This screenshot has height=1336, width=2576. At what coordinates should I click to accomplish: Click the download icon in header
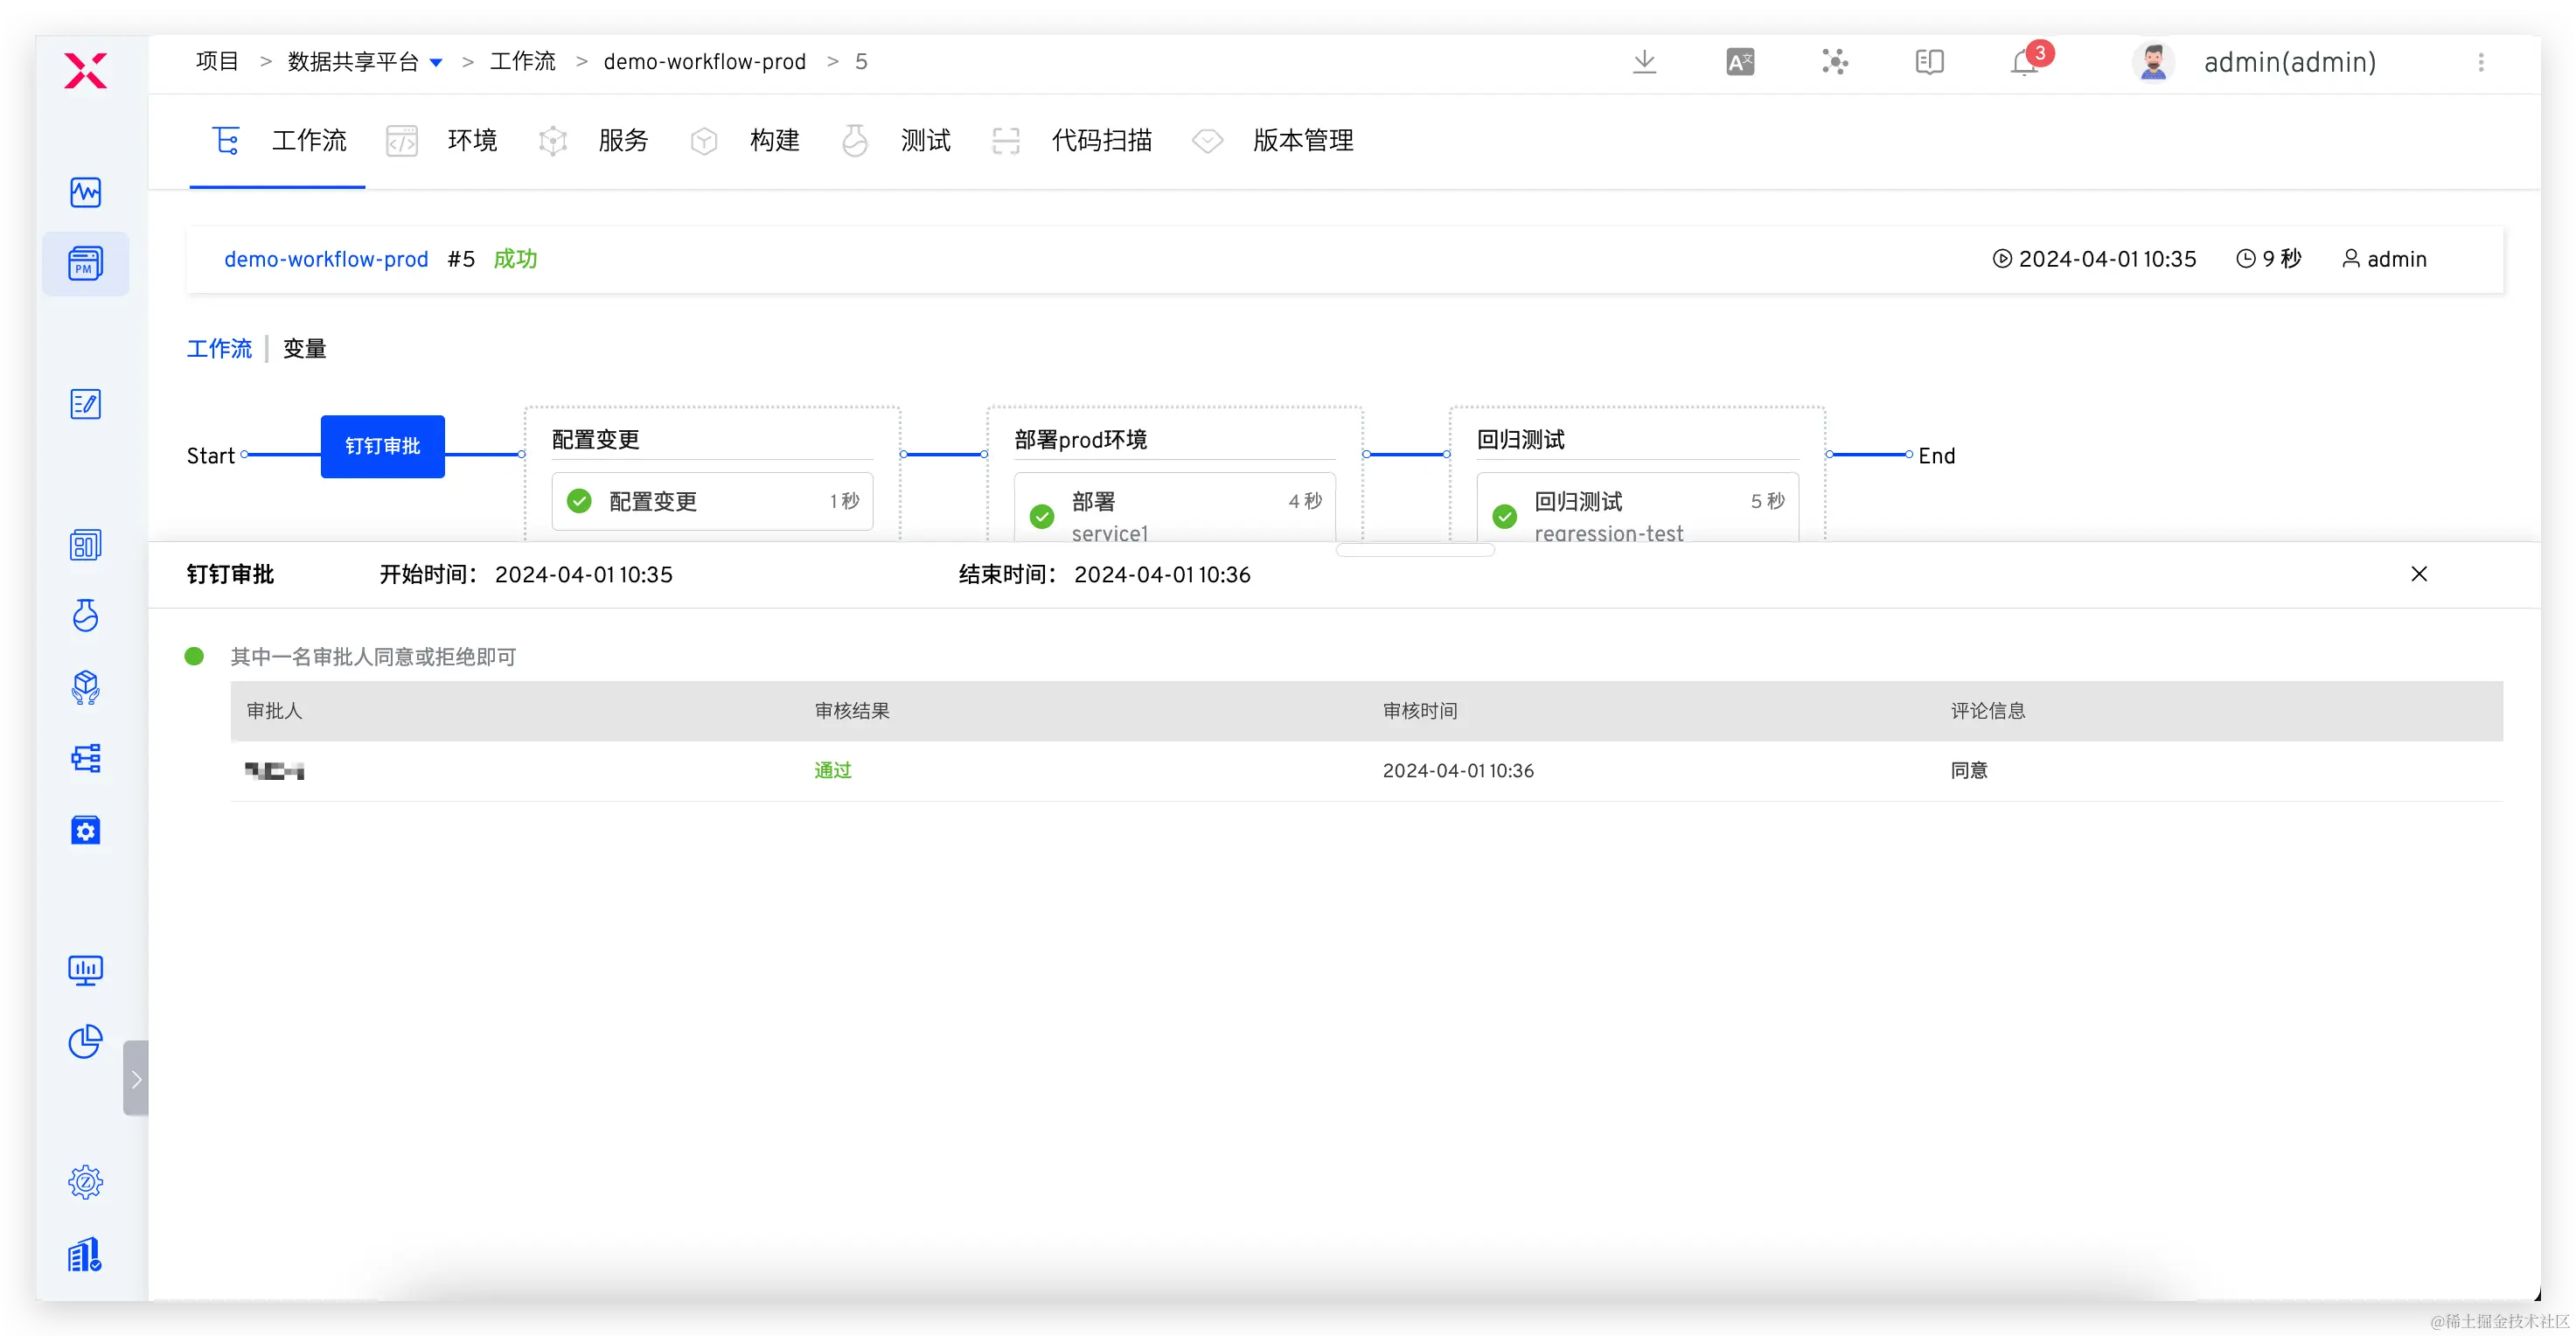[1644, 62]
